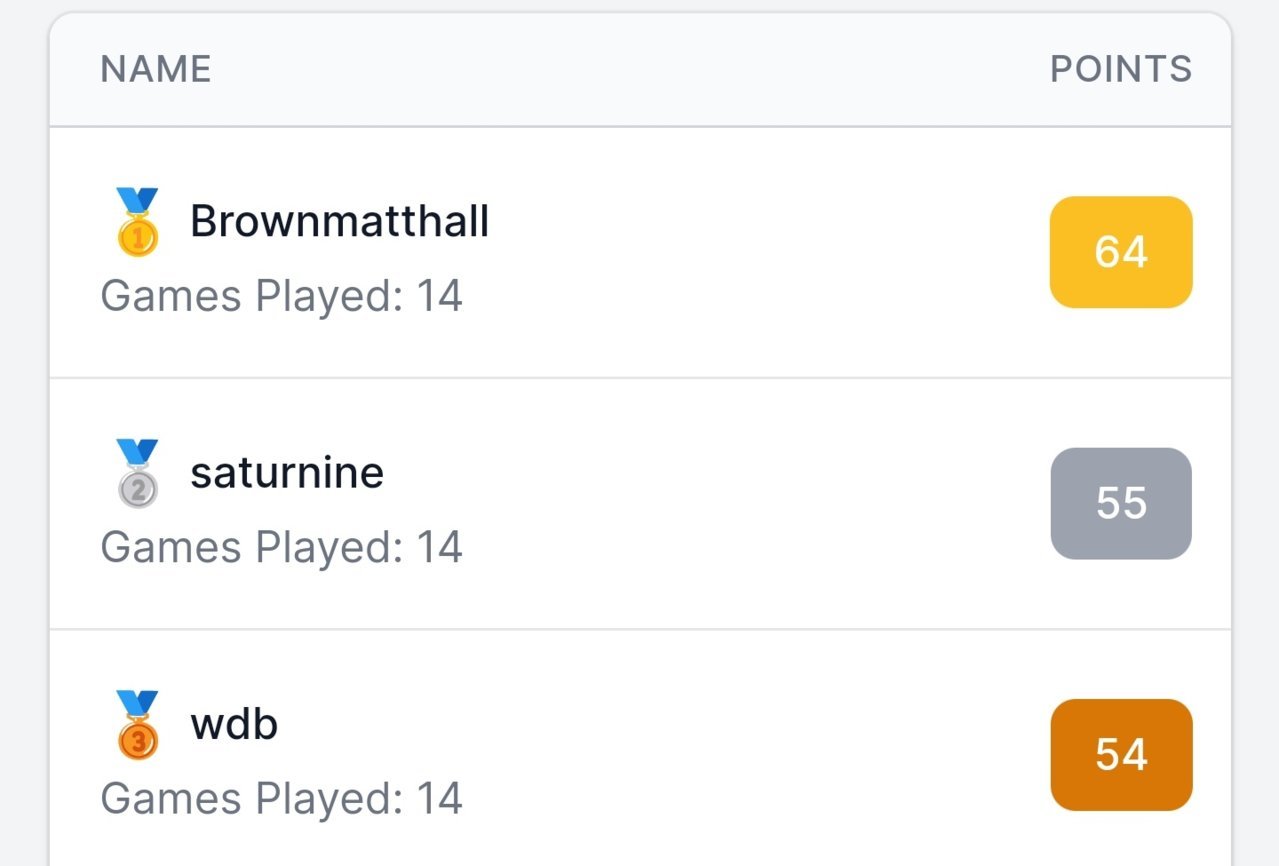Select the wdb leaderboard row
This screenshot has width=1279, height=866.
[640, 748]
